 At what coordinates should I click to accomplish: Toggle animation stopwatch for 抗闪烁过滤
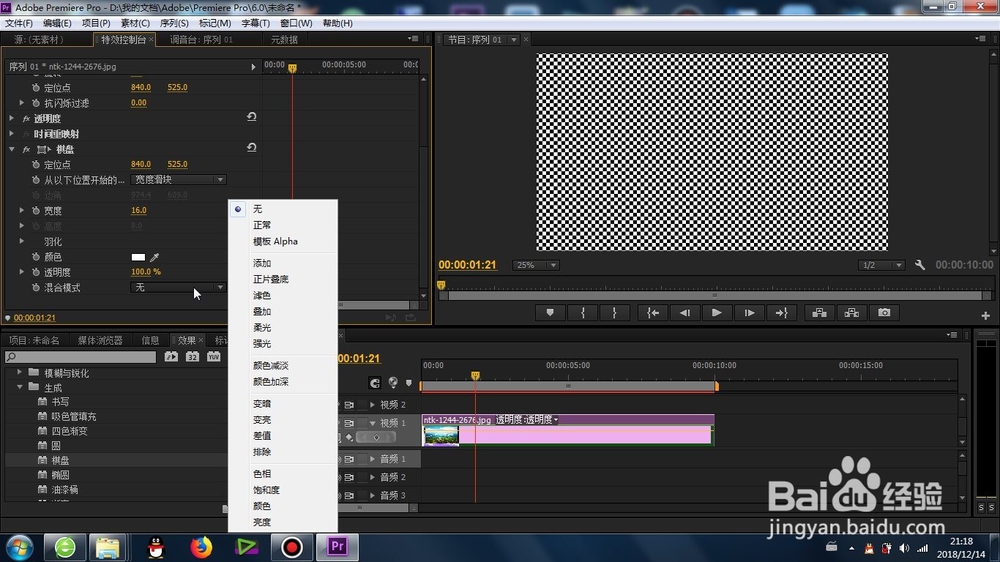click(36, 103)
